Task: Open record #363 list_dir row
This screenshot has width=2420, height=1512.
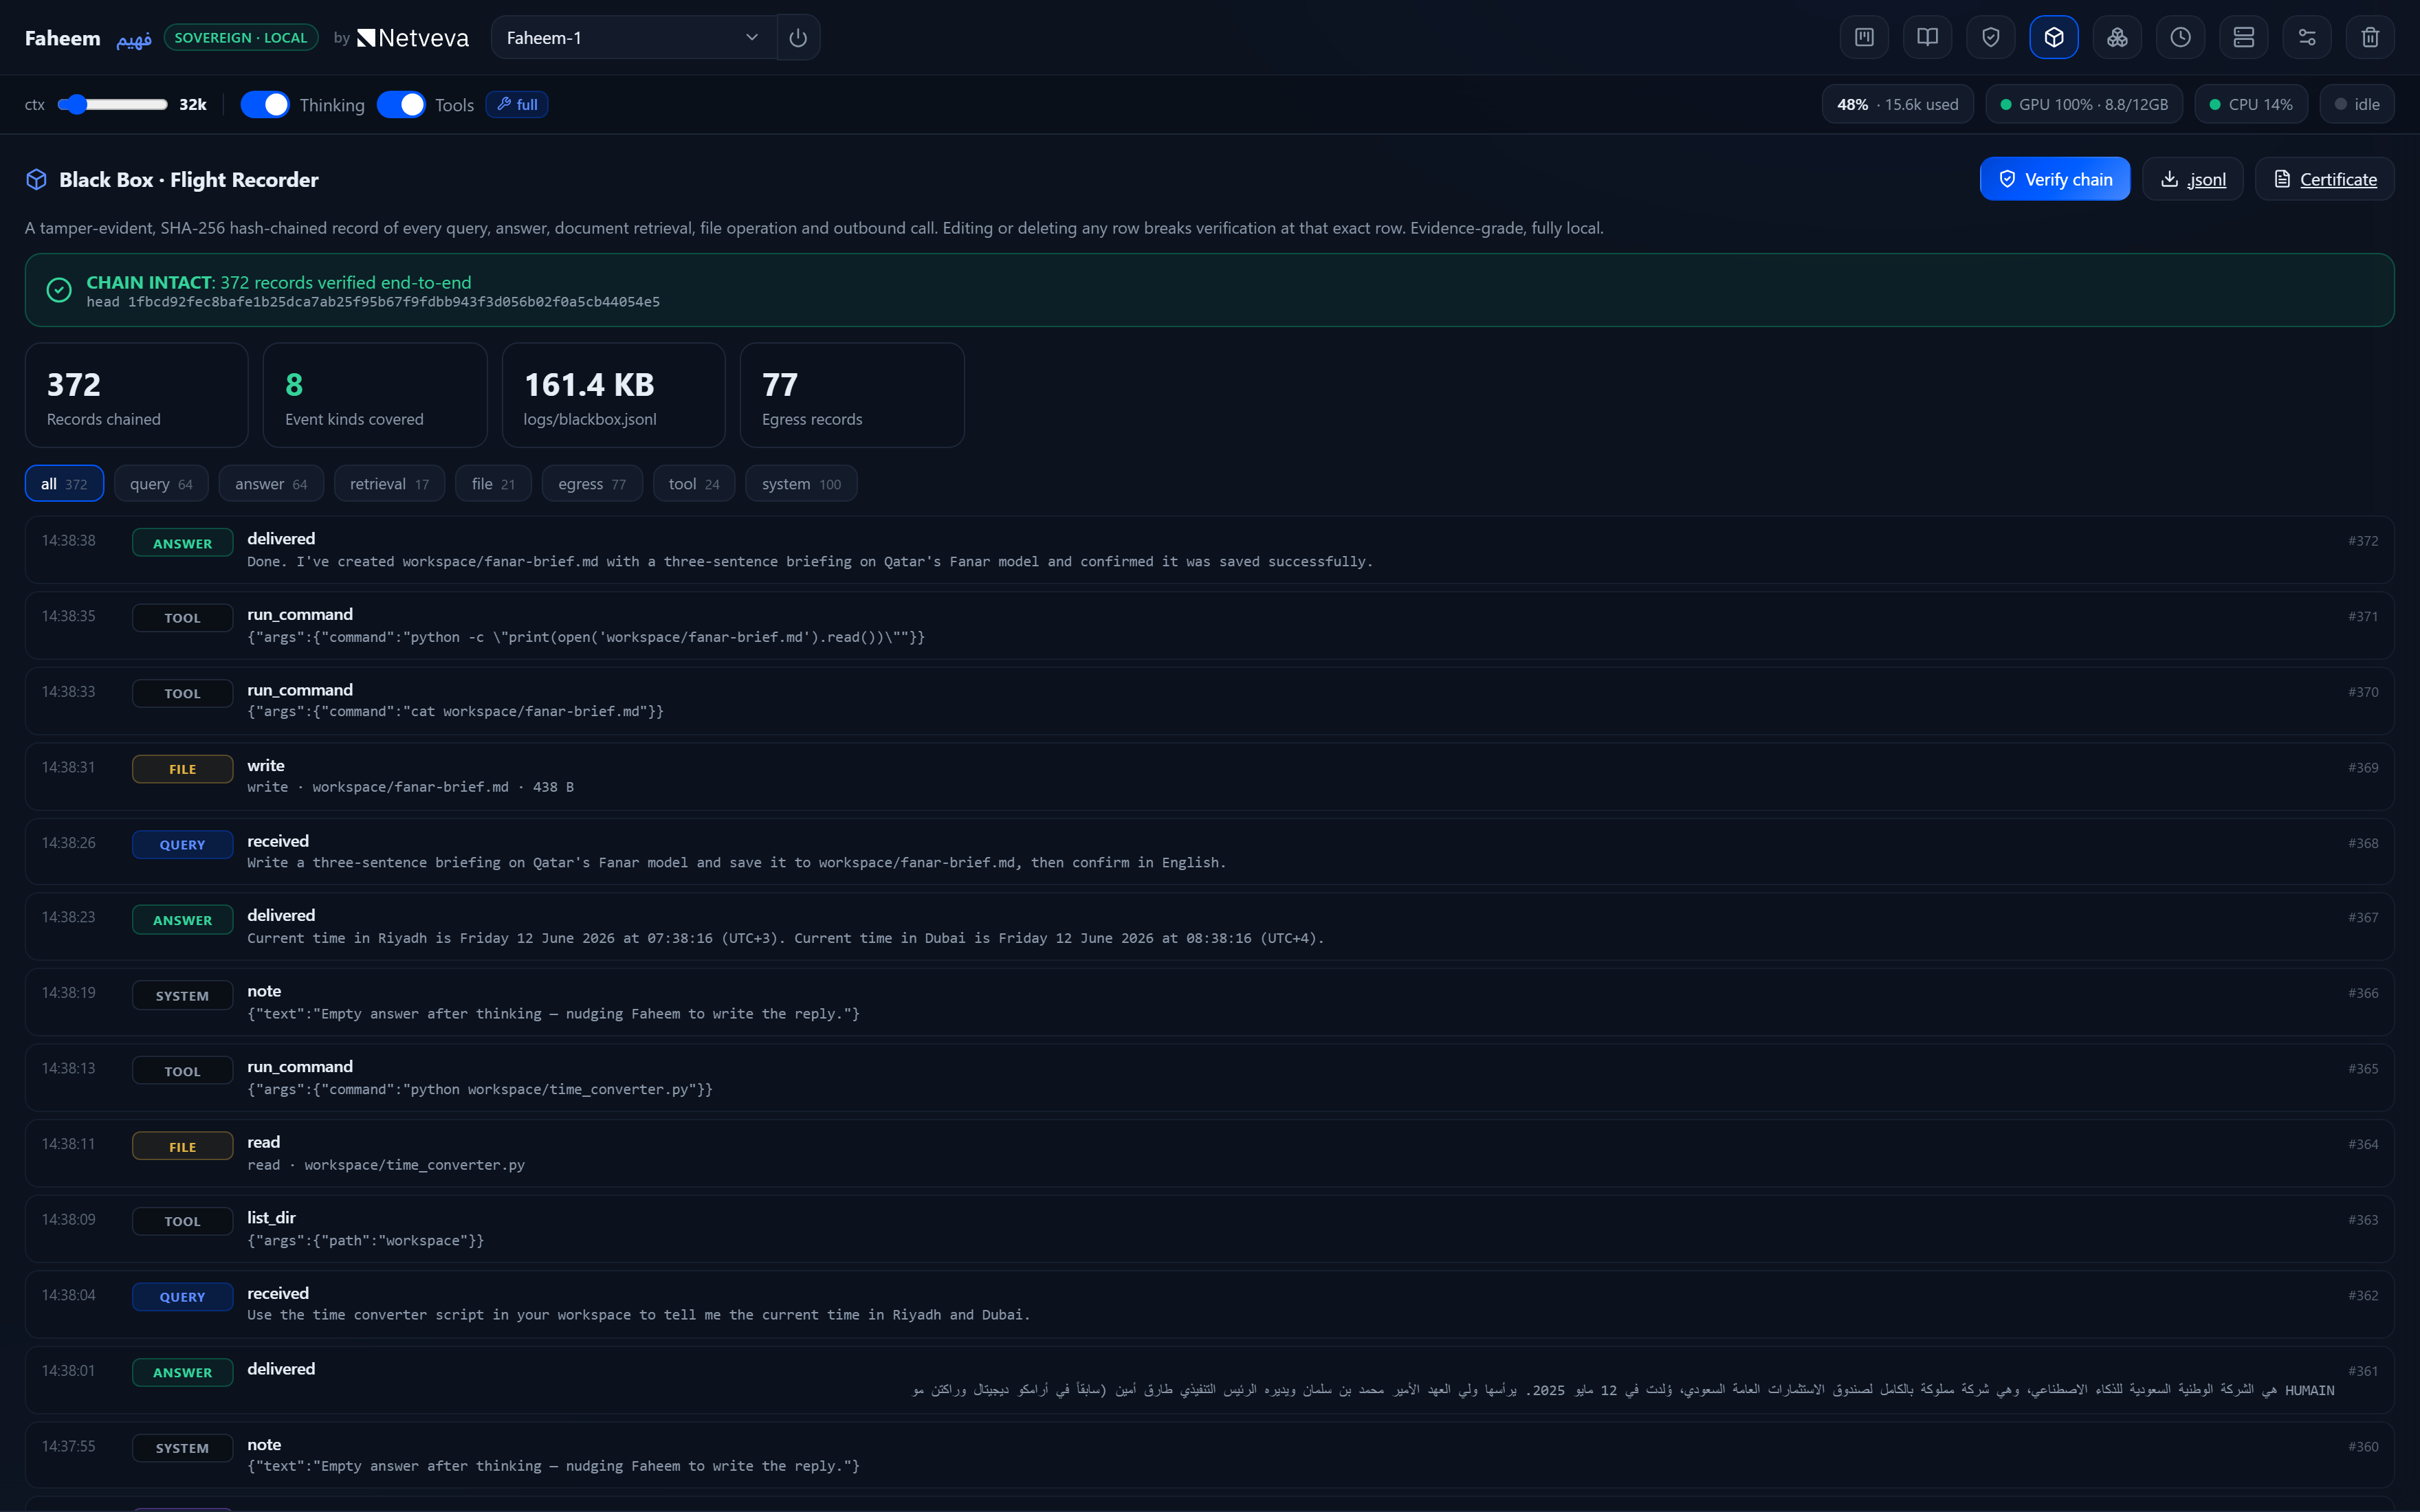Action: coord(1209,1229)
